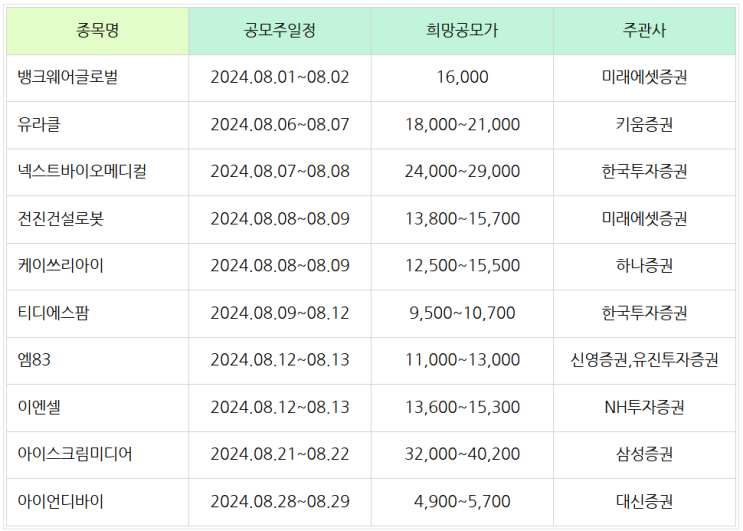Select the 전진건설로봇 stock name
743x531 pixels.
point(61,218)
